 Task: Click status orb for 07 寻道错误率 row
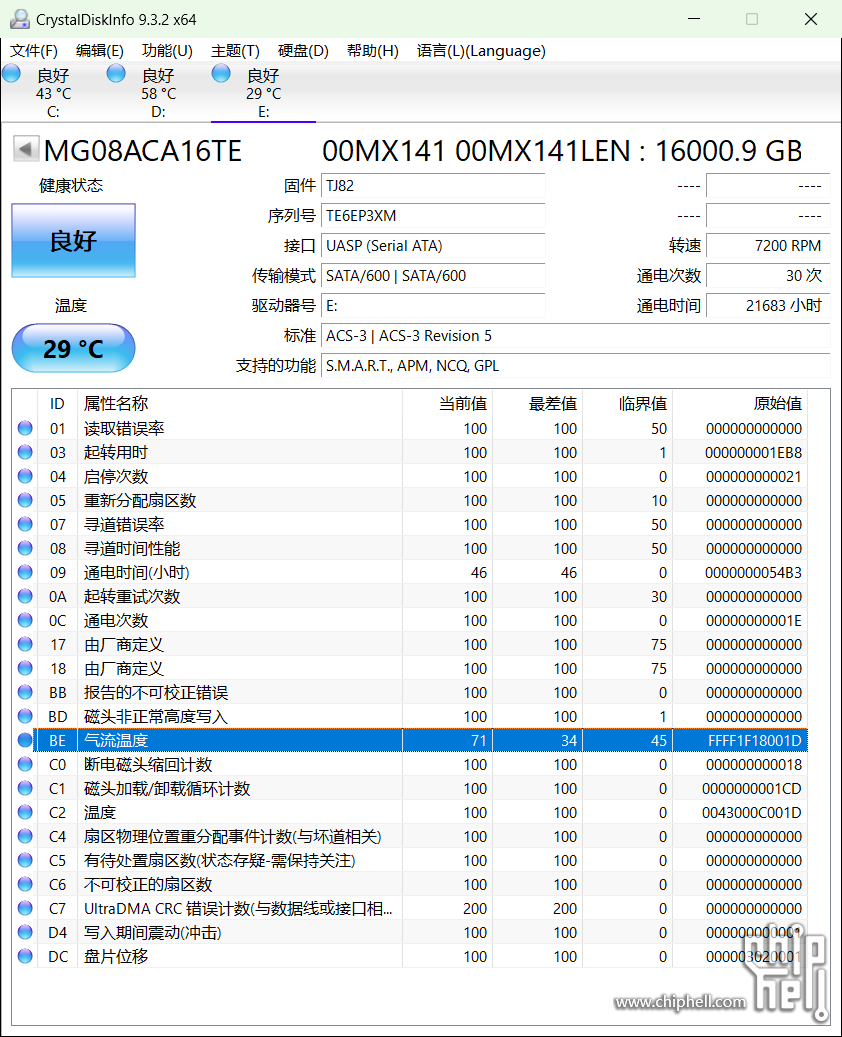point(25,524)
